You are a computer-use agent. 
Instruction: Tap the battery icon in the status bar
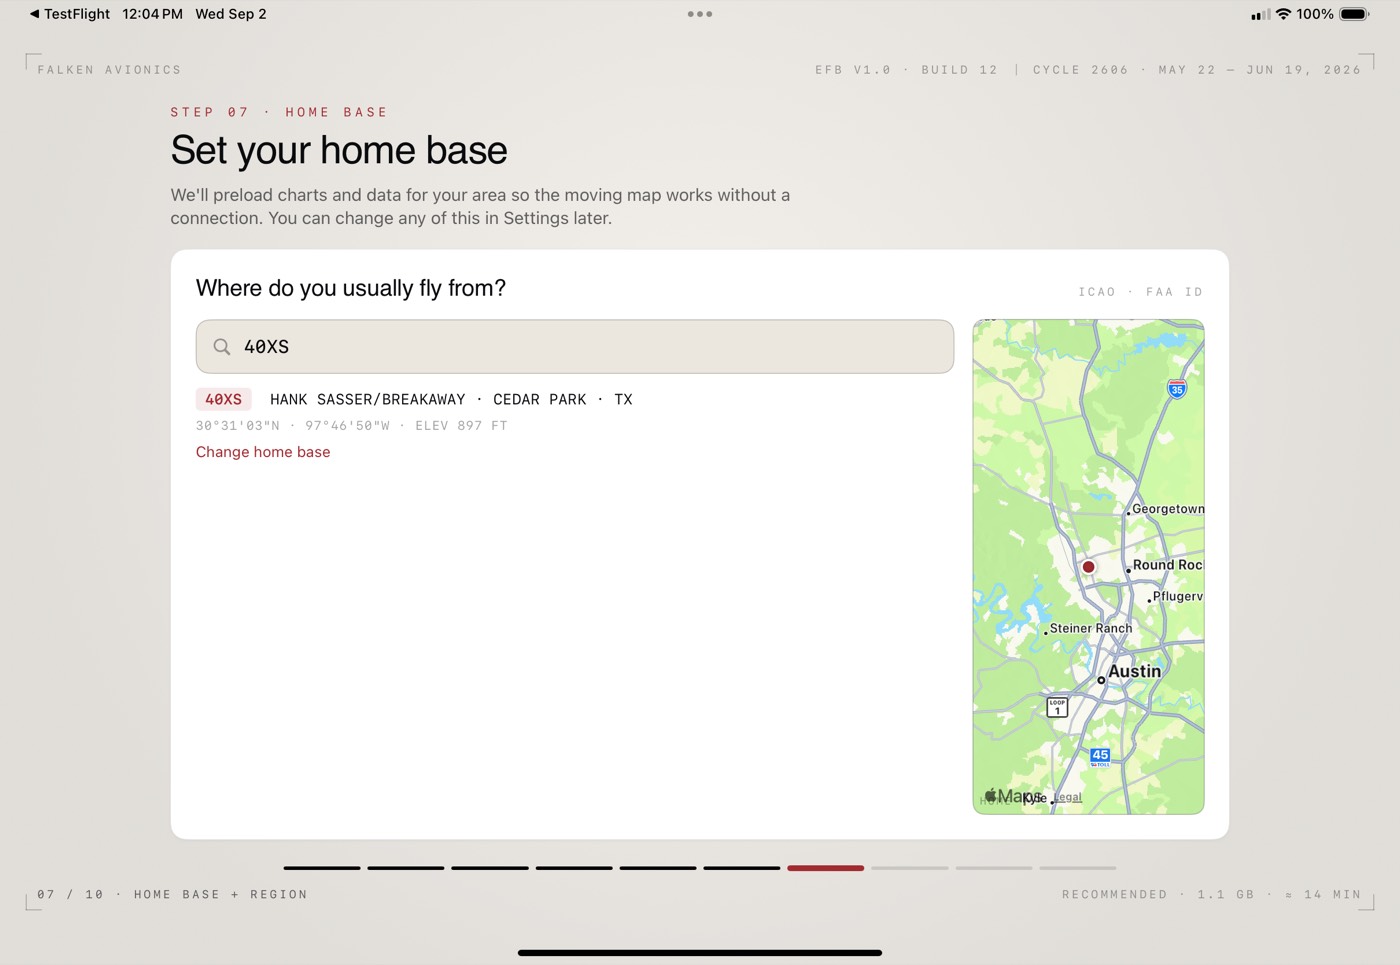[1354, 14]
